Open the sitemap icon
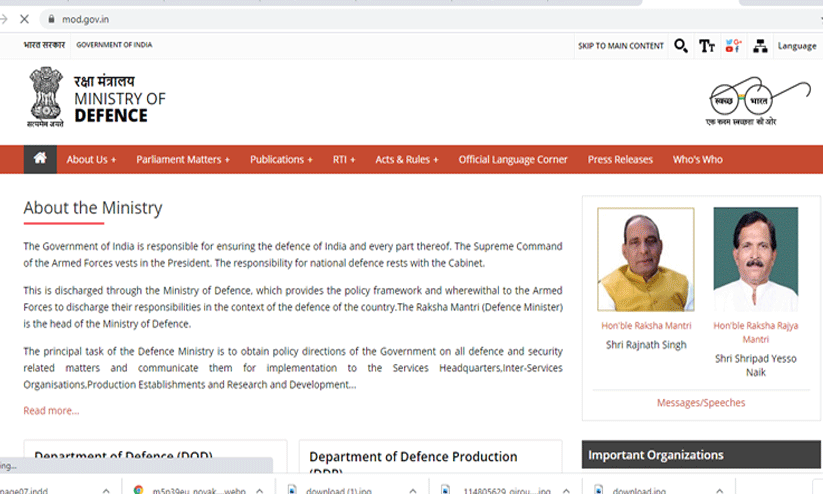 [x=760, y=46]
